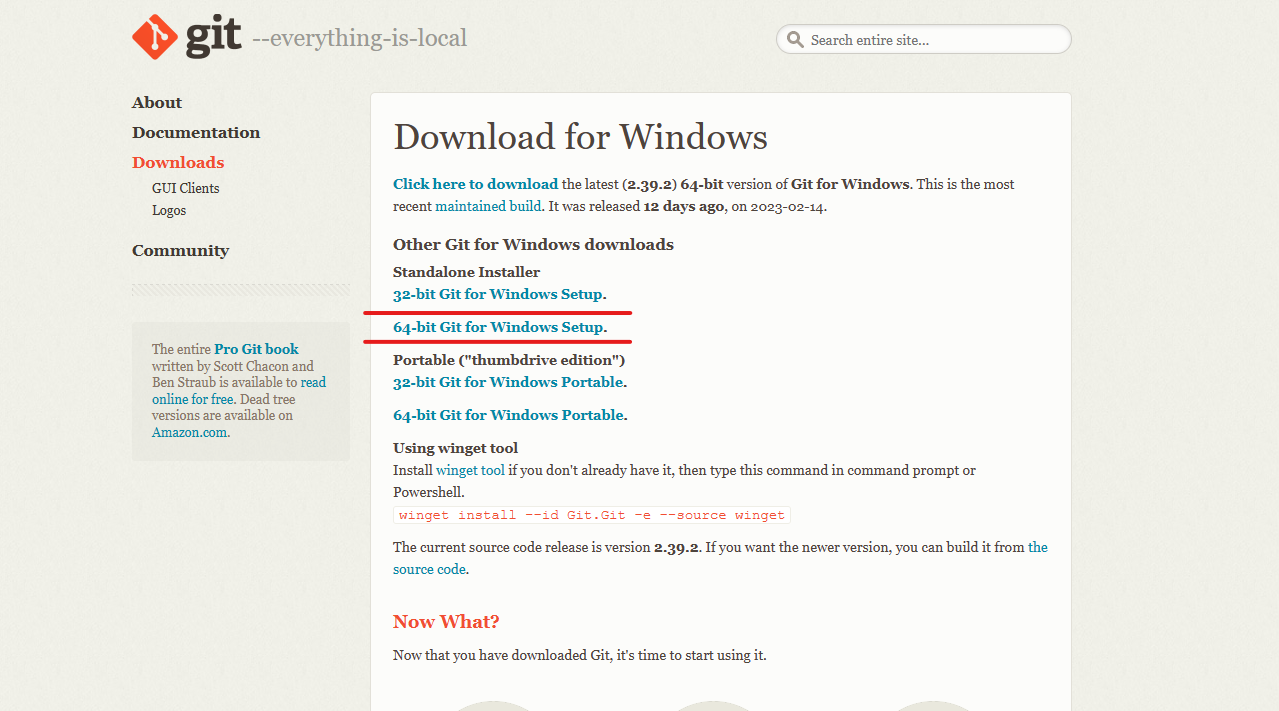This screenshot has height=711, width=1279.
Task: Click the git wordmark text
Action: pos(214,37)
